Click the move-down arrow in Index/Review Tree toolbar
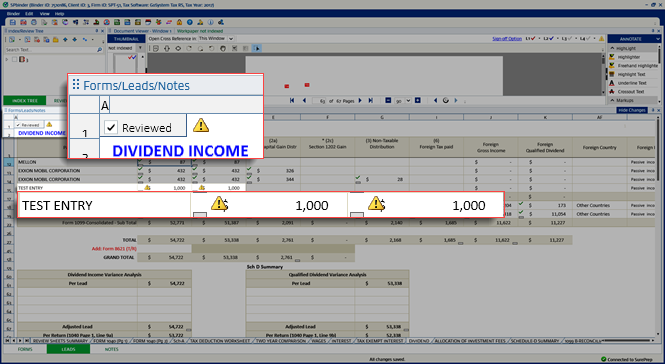Image resolution: width=665 pixels, height=364 pixels. pyautogui.click(x=74, y=39)
